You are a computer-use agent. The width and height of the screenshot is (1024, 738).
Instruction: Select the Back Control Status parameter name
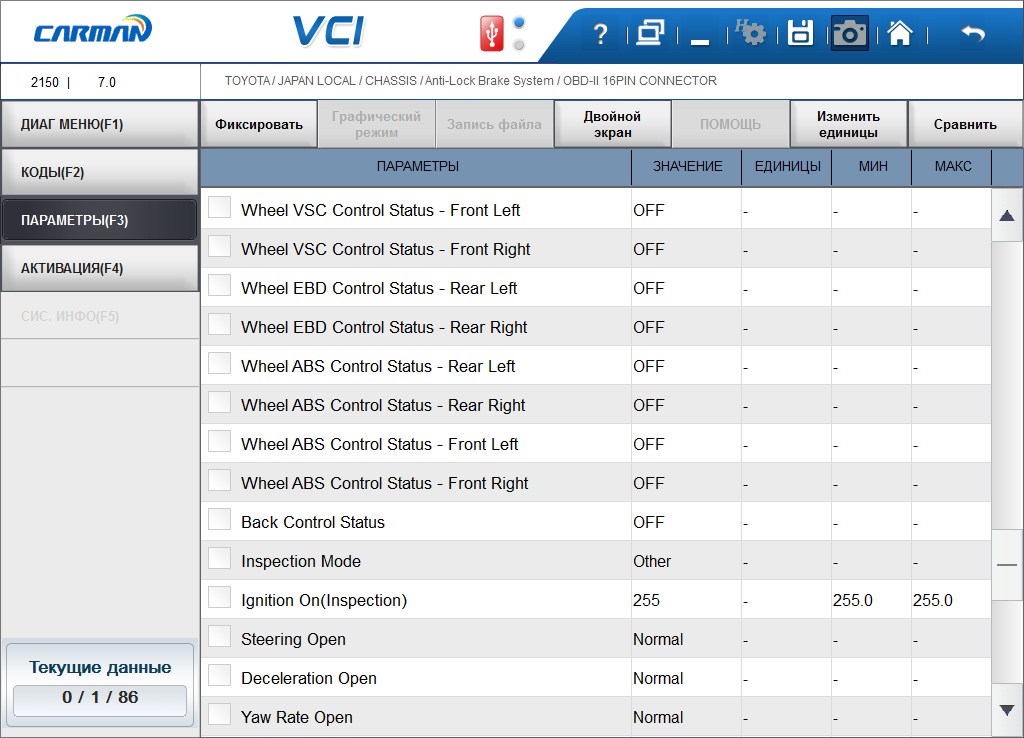pos(313,522)
